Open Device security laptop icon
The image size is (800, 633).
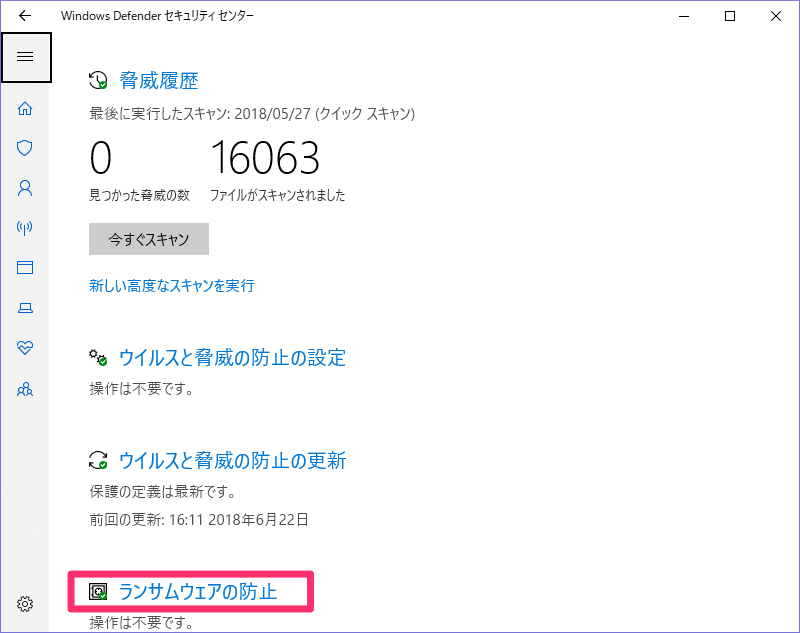coord(25,308)
